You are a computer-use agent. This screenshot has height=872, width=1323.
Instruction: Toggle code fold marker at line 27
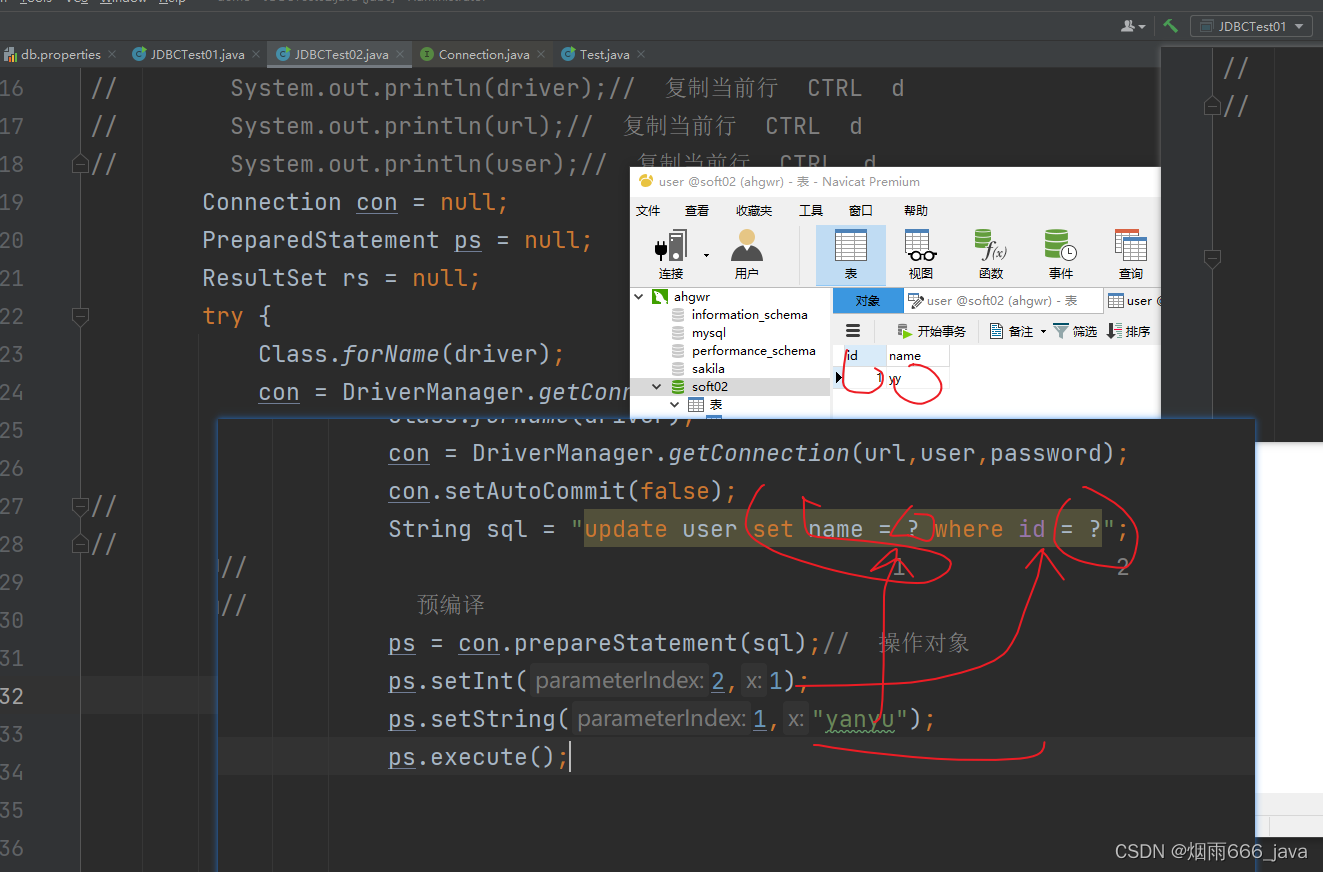pos(81,506)
